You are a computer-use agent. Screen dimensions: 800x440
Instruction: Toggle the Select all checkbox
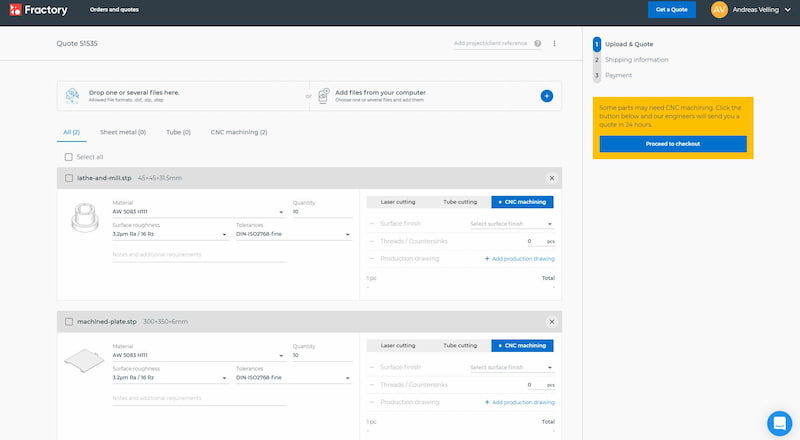pos(68,157)
